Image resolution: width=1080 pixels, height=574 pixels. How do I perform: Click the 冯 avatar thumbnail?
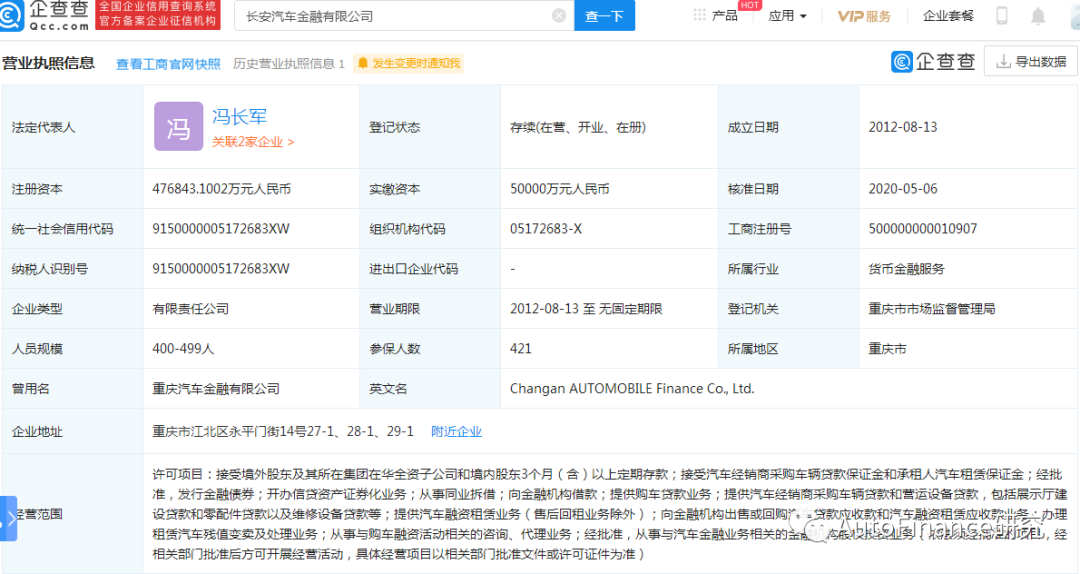click(178, 127)
